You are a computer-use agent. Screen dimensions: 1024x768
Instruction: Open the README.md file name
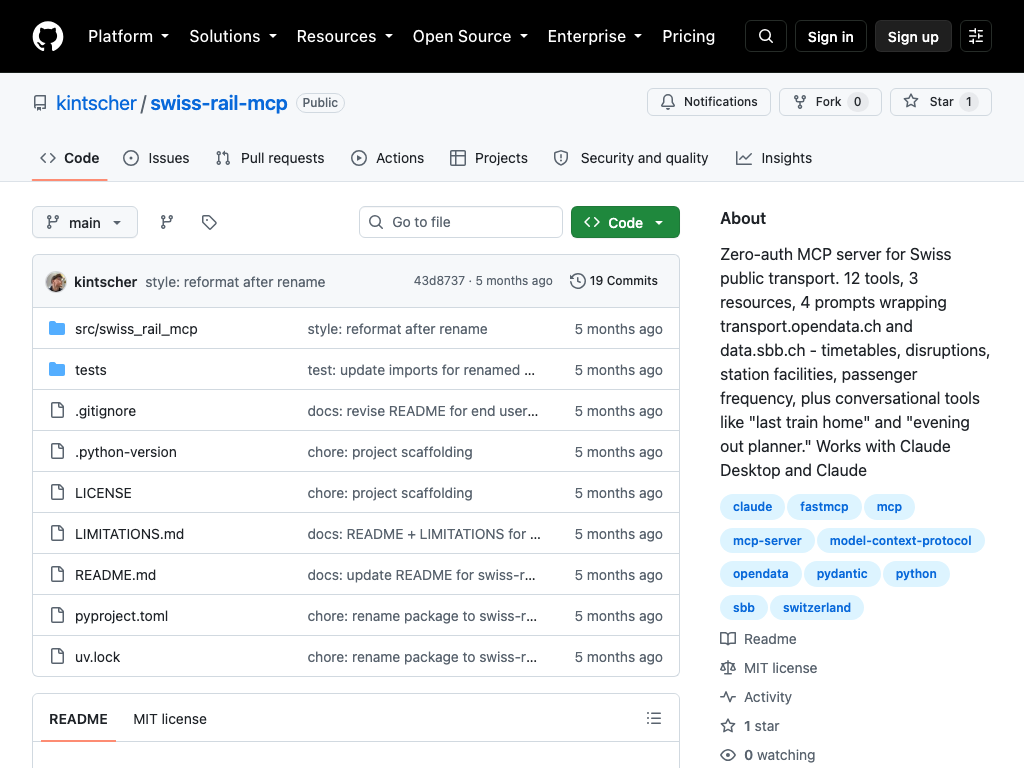[x=116, y=575]
